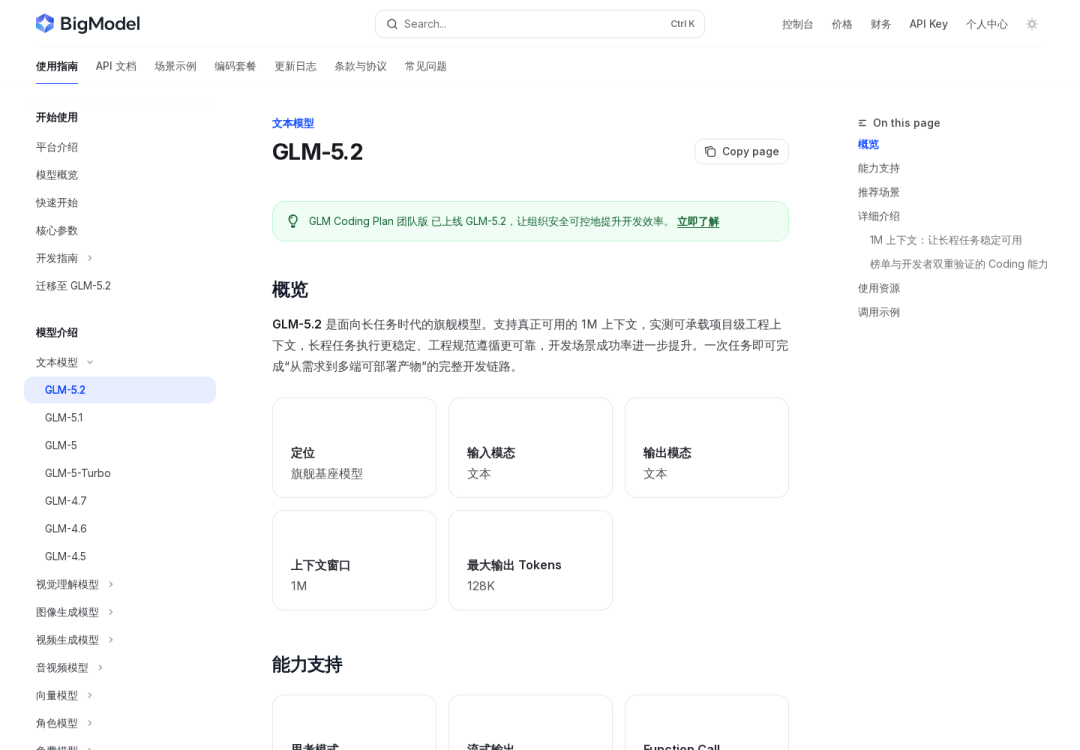
Task: Jump to 调用示例 in On this page
Action: point(878,313)
